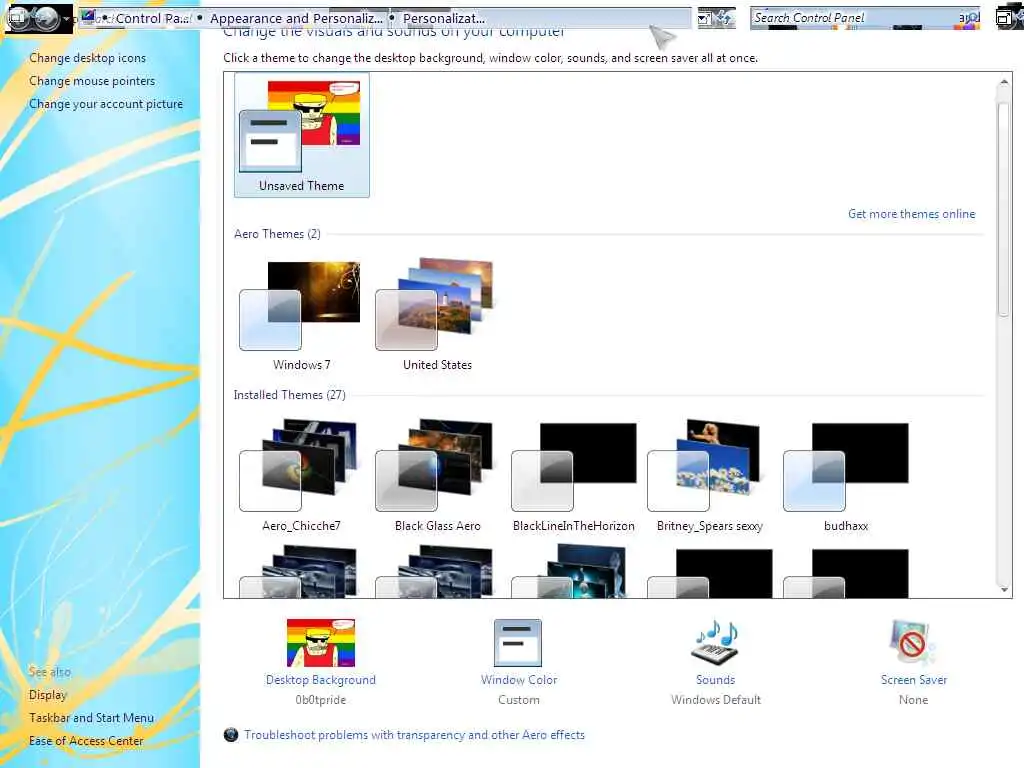Go back using the Back arrow button
Screen dimensions: 1024x768
(19, 18)
